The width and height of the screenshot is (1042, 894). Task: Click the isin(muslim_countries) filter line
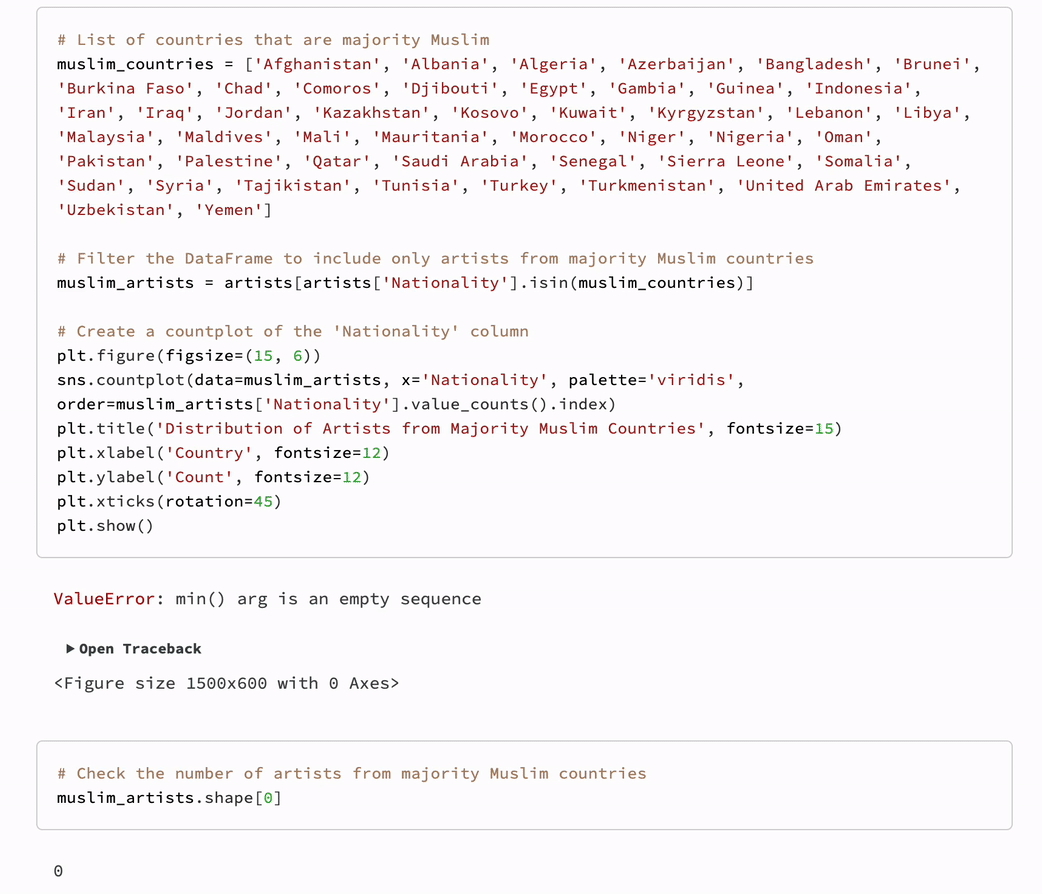(x=405, y=282)
